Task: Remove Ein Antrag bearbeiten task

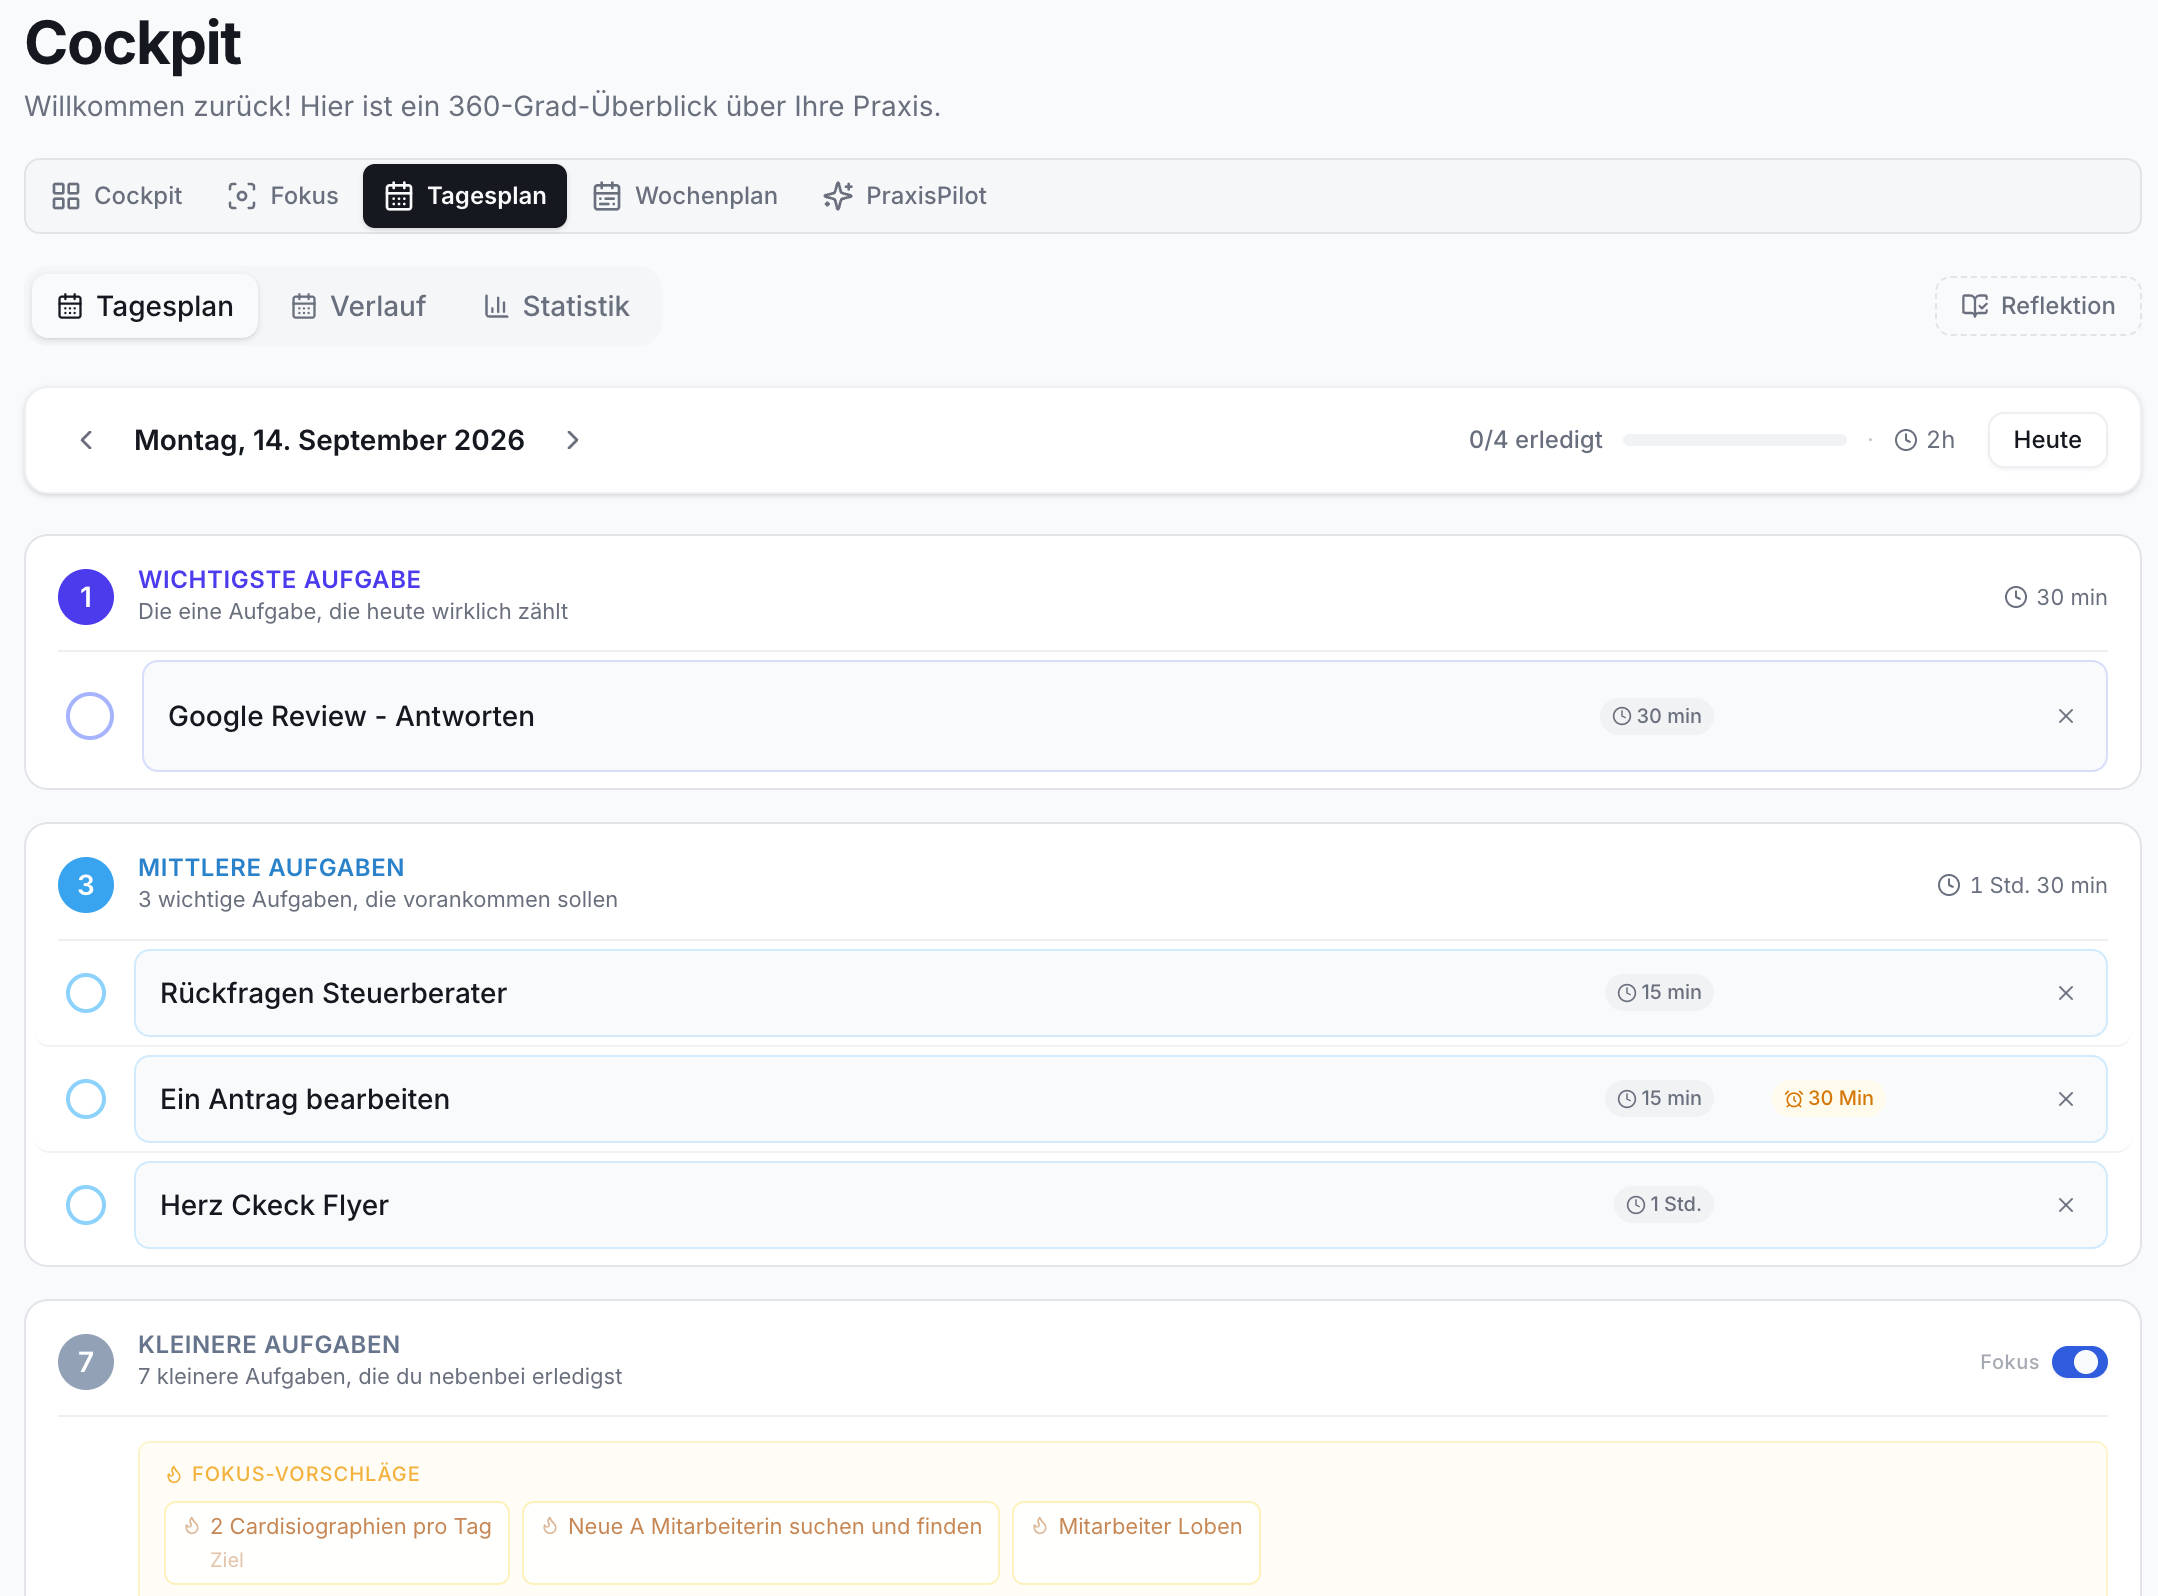Action: click(x=2066, y=1099)
